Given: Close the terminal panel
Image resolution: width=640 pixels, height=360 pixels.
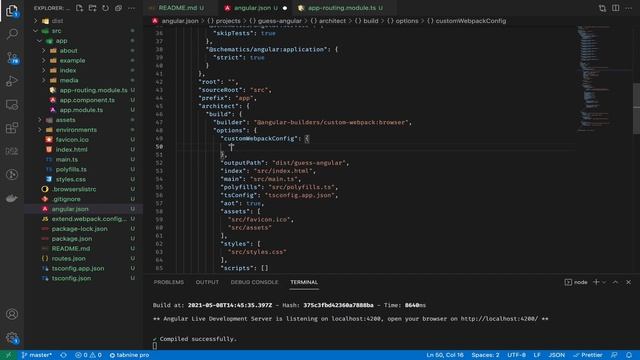Looking at the screenshot, I should tap(629, 282).
